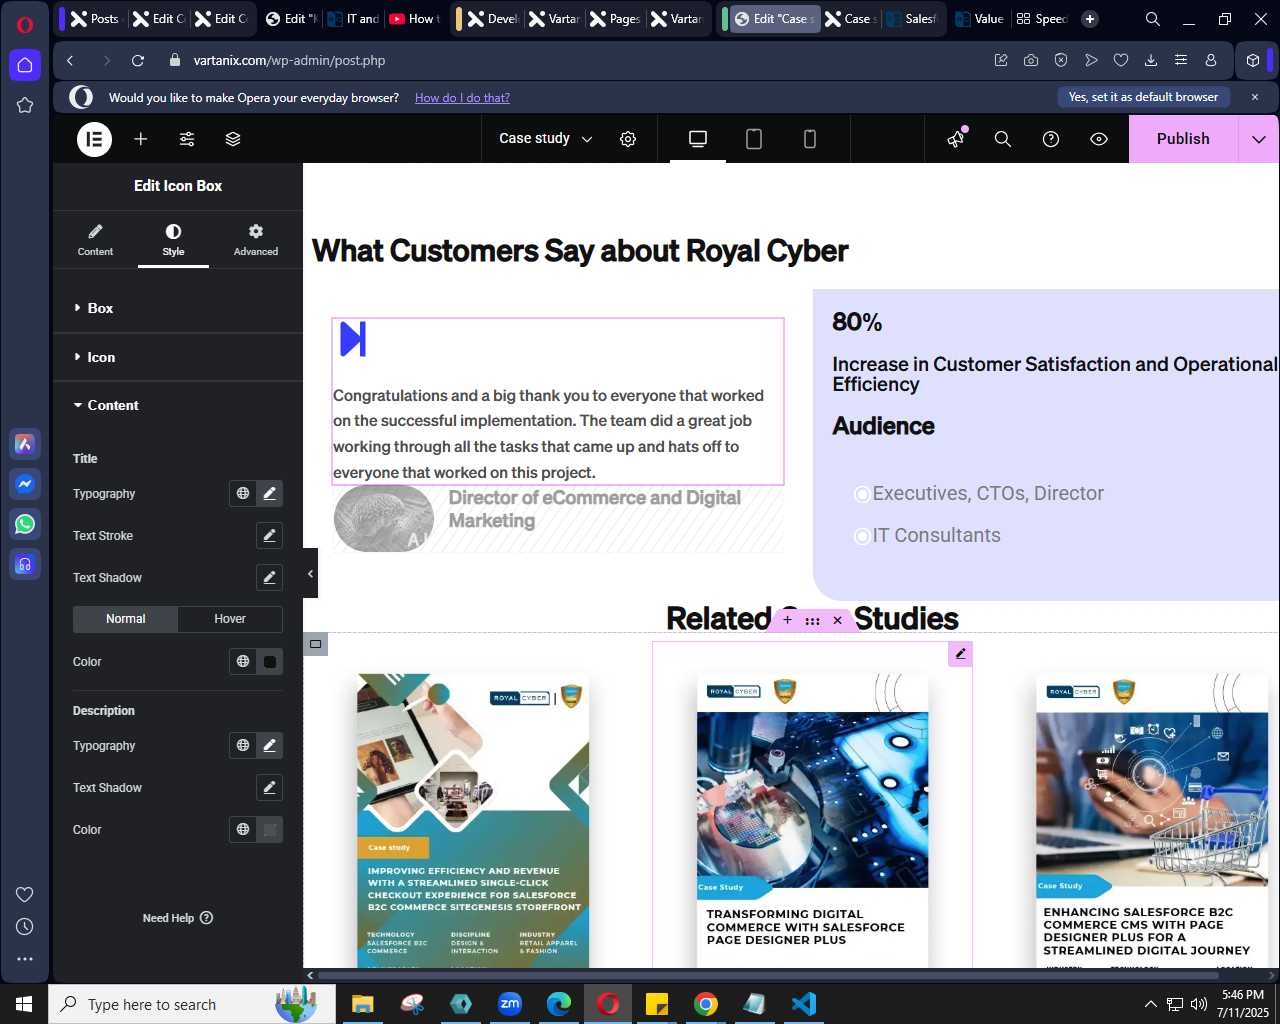Click the edit pencil on selected case study column
This screenshot has height=1024, width=1280.
pos(960,654)
